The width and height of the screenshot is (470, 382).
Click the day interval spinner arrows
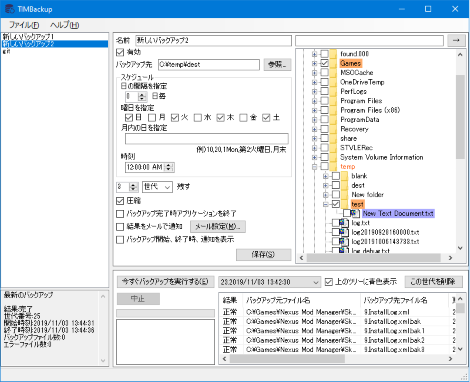(x=142, y=97)
